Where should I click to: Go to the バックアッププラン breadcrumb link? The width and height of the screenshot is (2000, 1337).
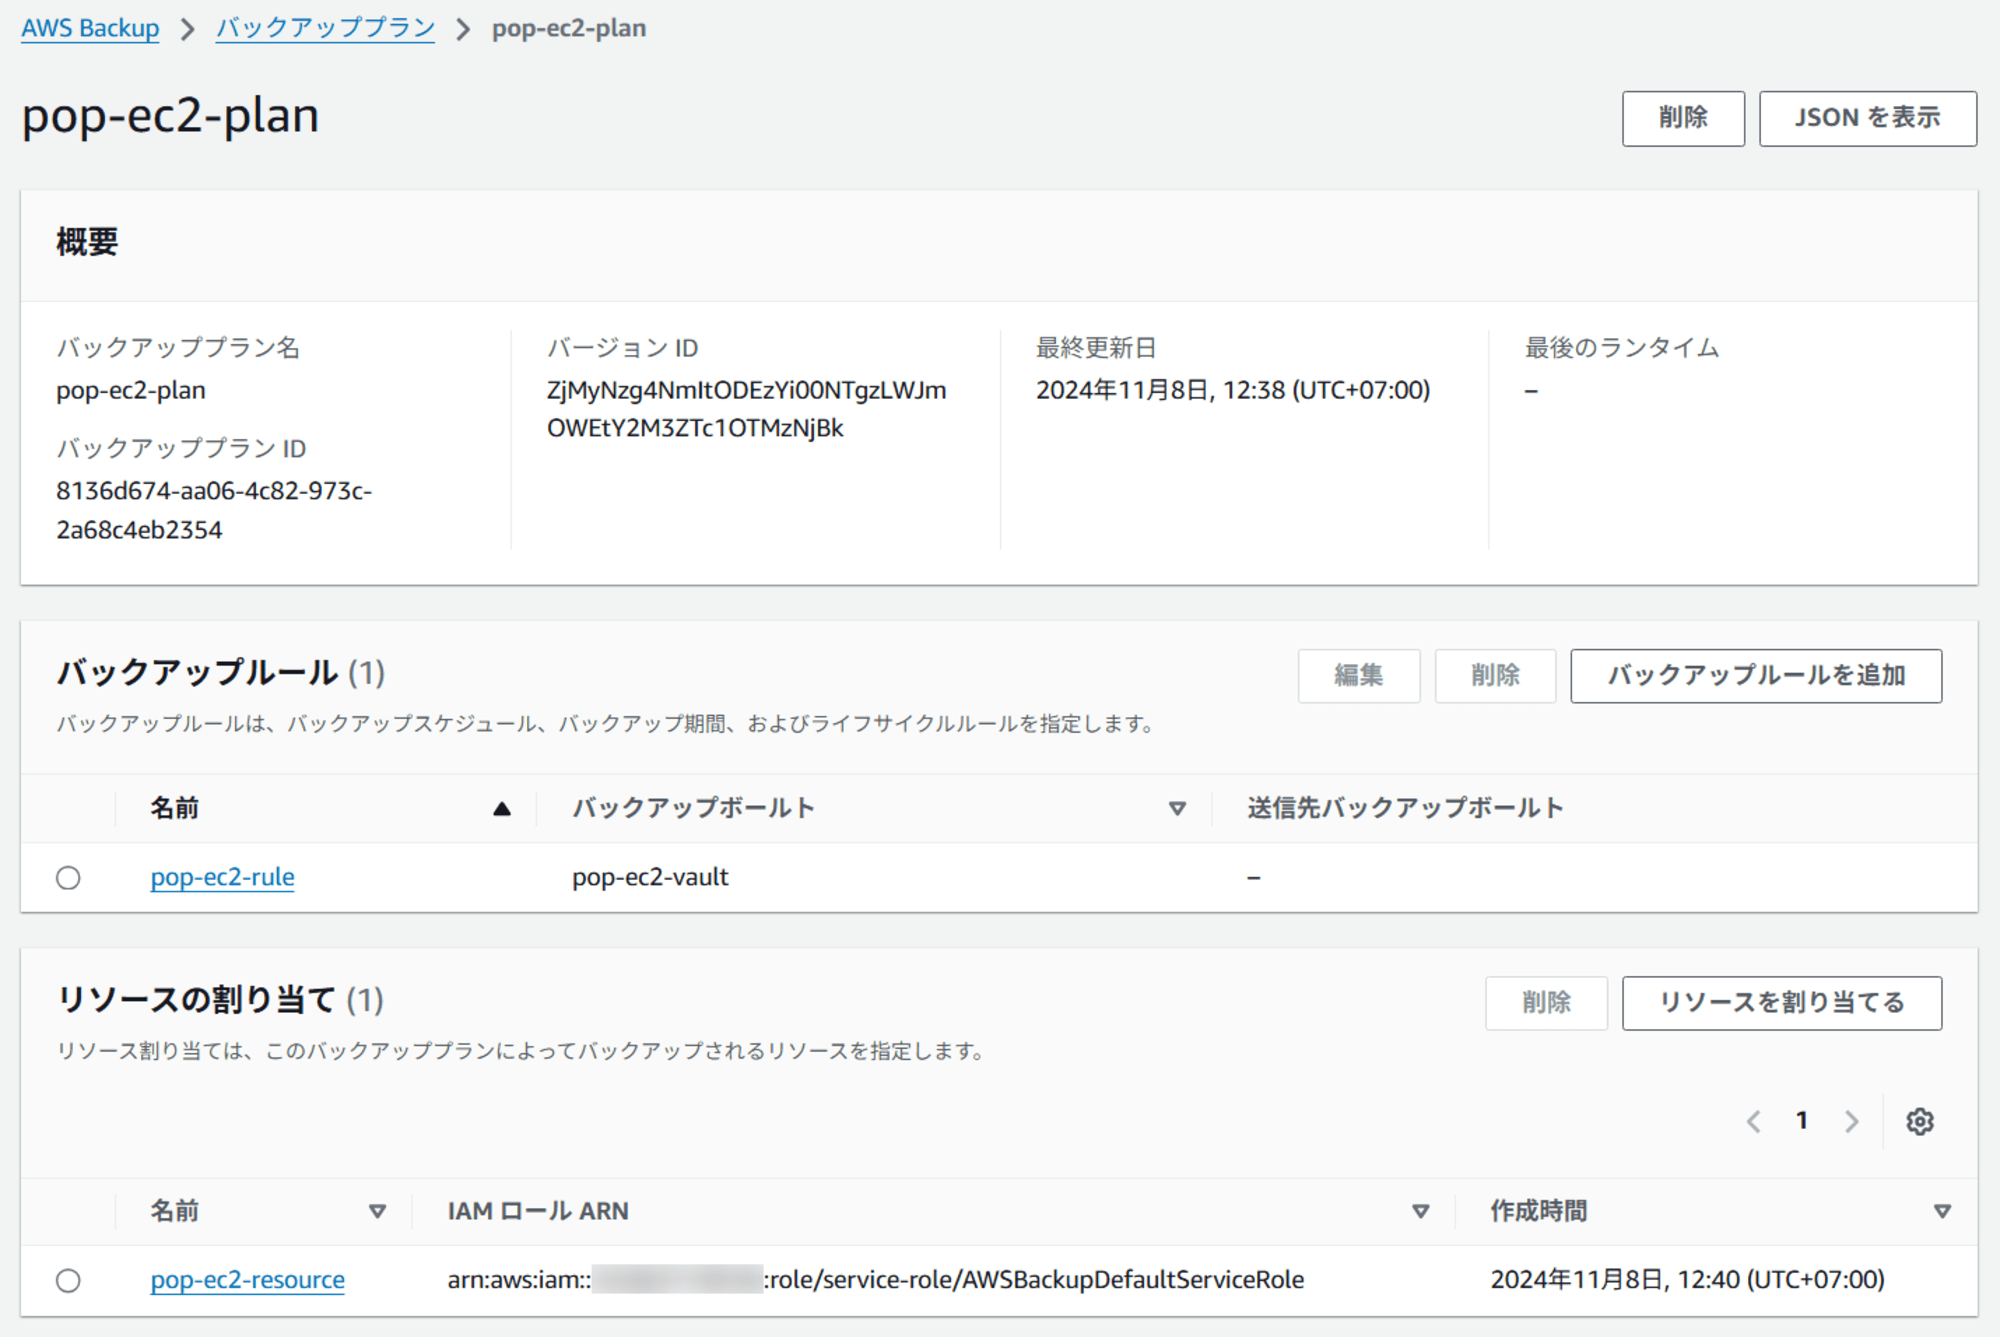325,28
